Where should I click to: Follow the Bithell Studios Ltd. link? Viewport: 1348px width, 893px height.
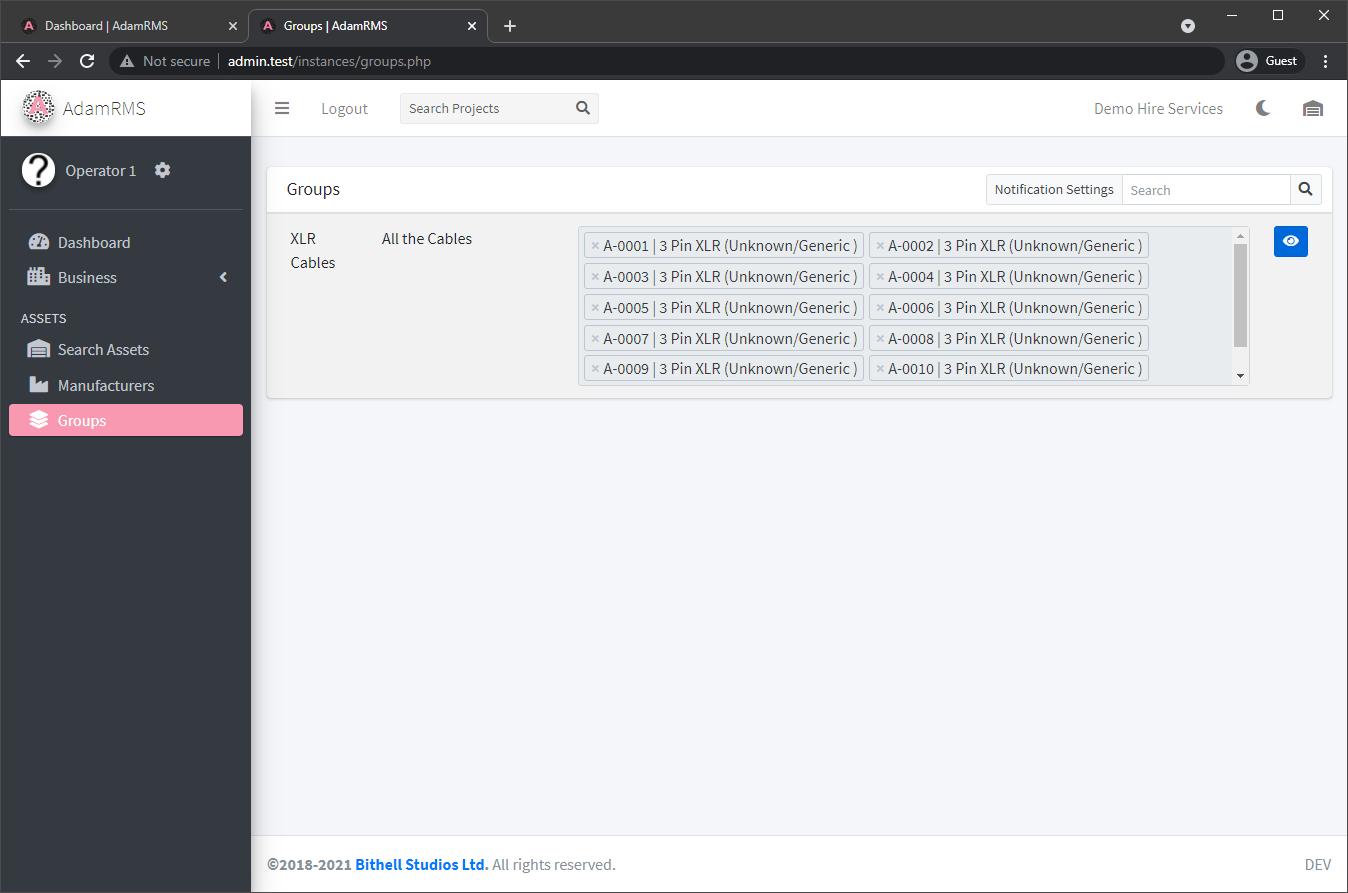point(421,865)
